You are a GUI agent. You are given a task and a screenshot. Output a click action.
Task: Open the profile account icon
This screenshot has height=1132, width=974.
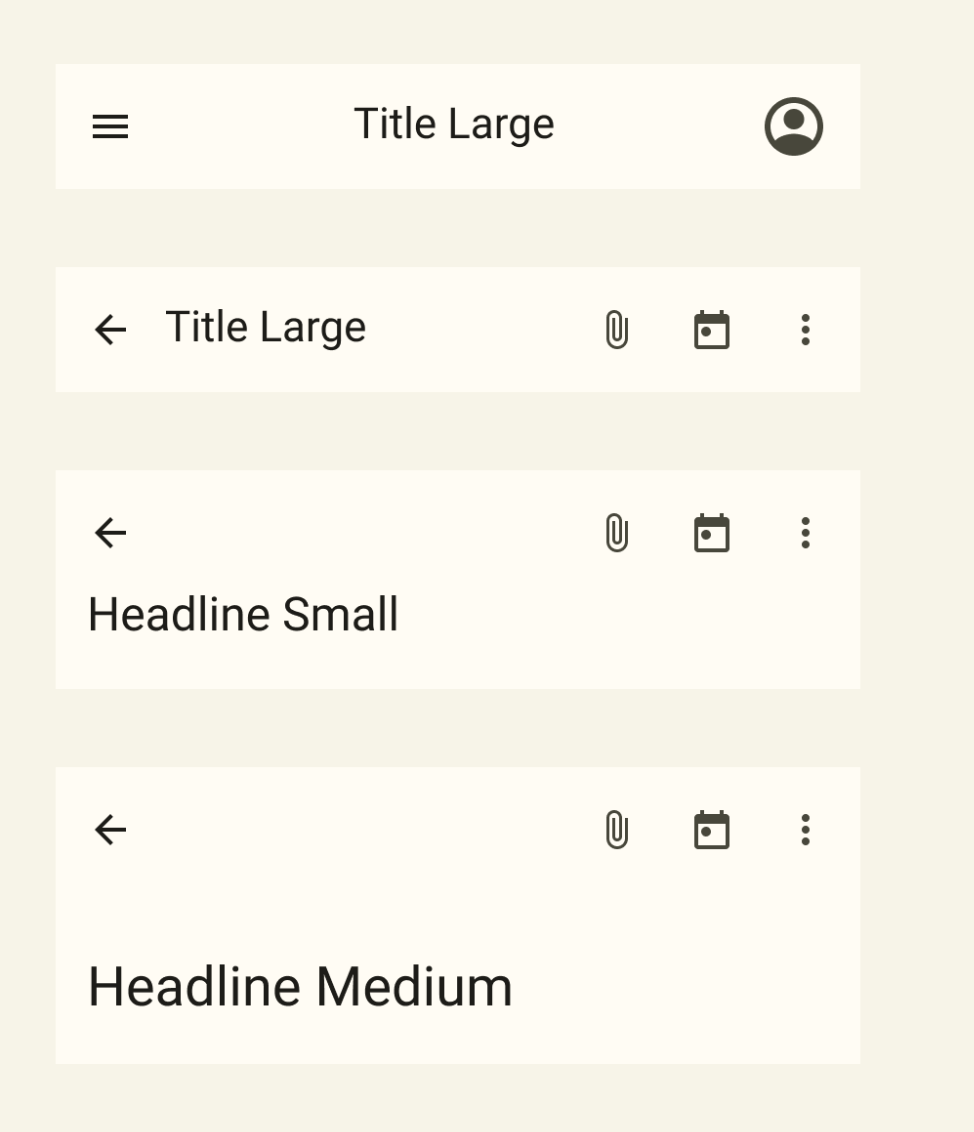(x=793, y=126)
